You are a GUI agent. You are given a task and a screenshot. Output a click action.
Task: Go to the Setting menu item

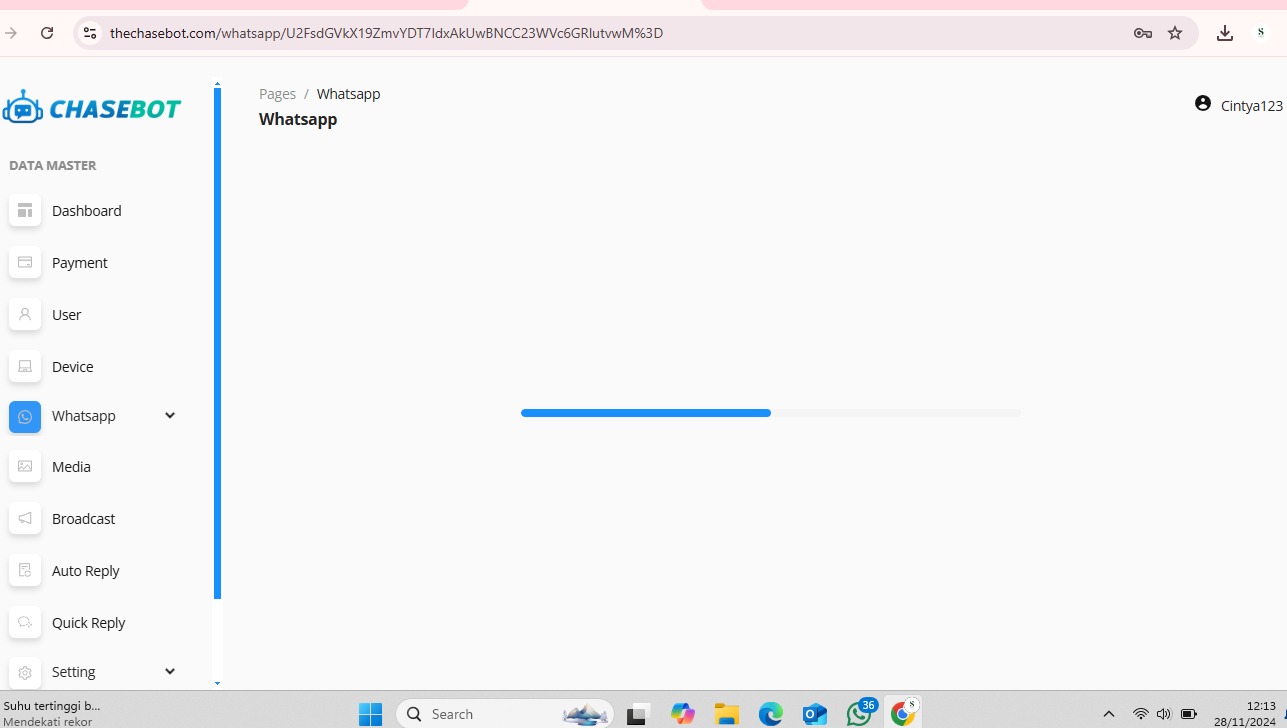tap(74, 672)
